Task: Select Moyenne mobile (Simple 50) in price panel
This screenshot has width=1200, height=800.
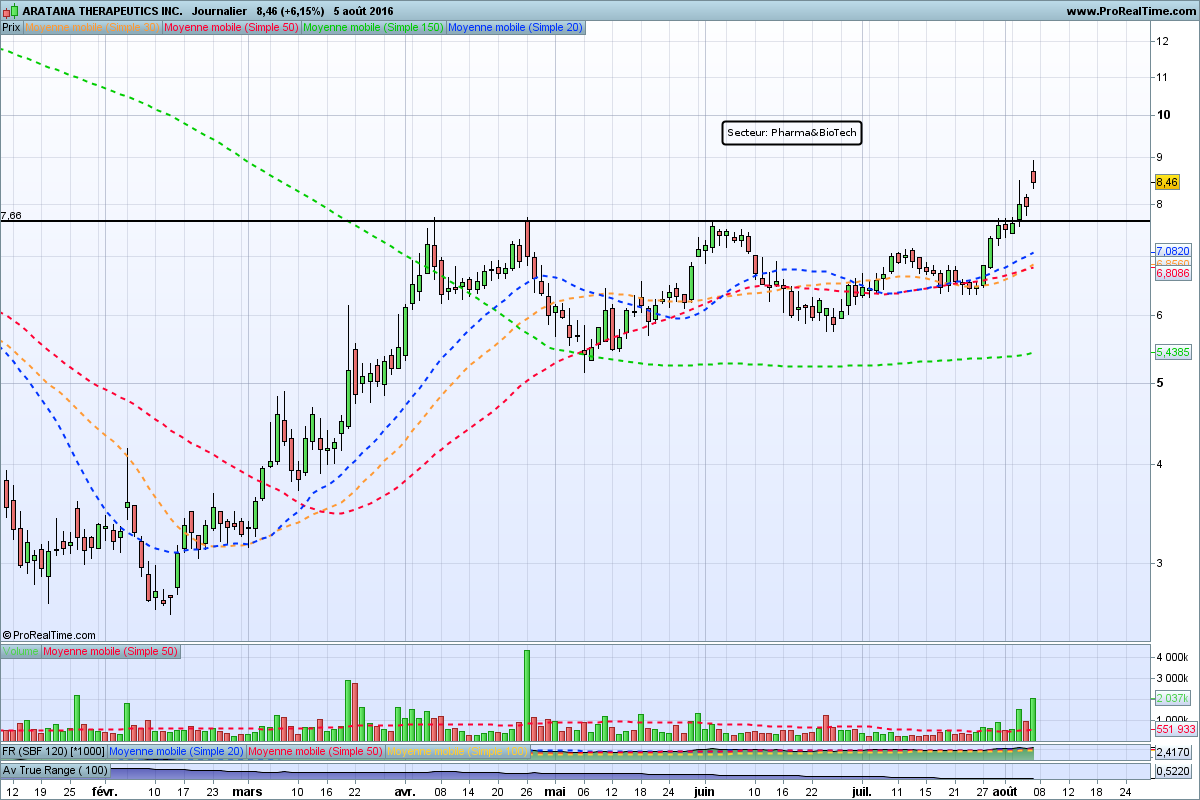Action: pyautogui.click(x=231, y=28)
